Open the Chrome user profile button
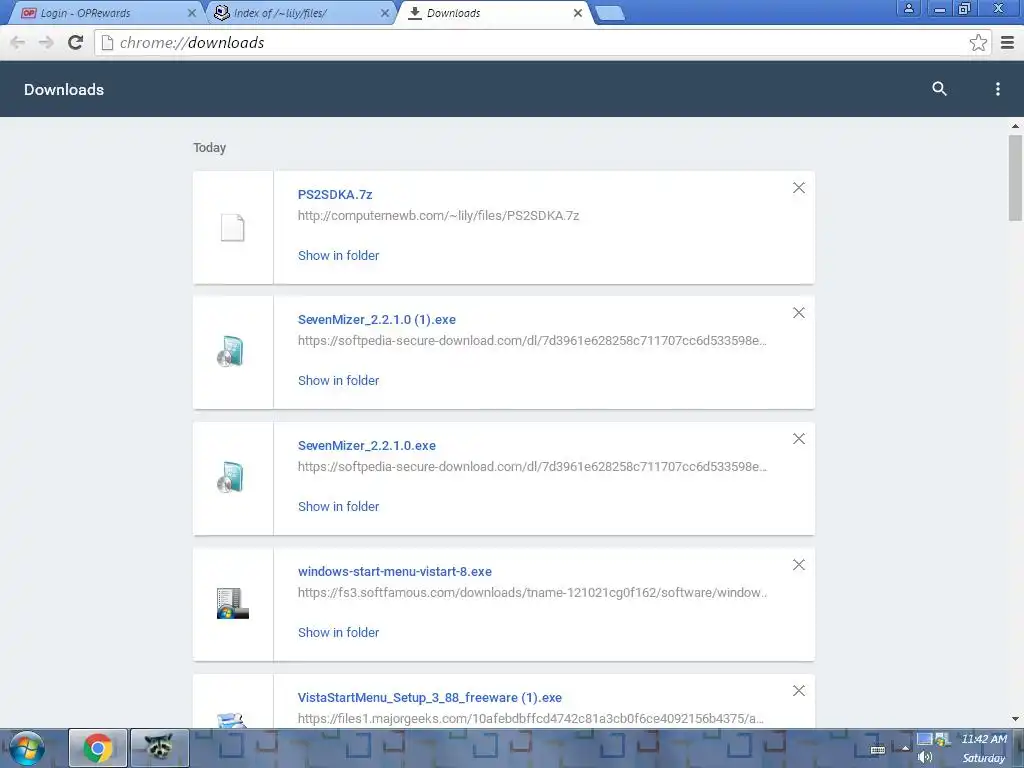This screenshot has width=1024, height=768. 908,8
